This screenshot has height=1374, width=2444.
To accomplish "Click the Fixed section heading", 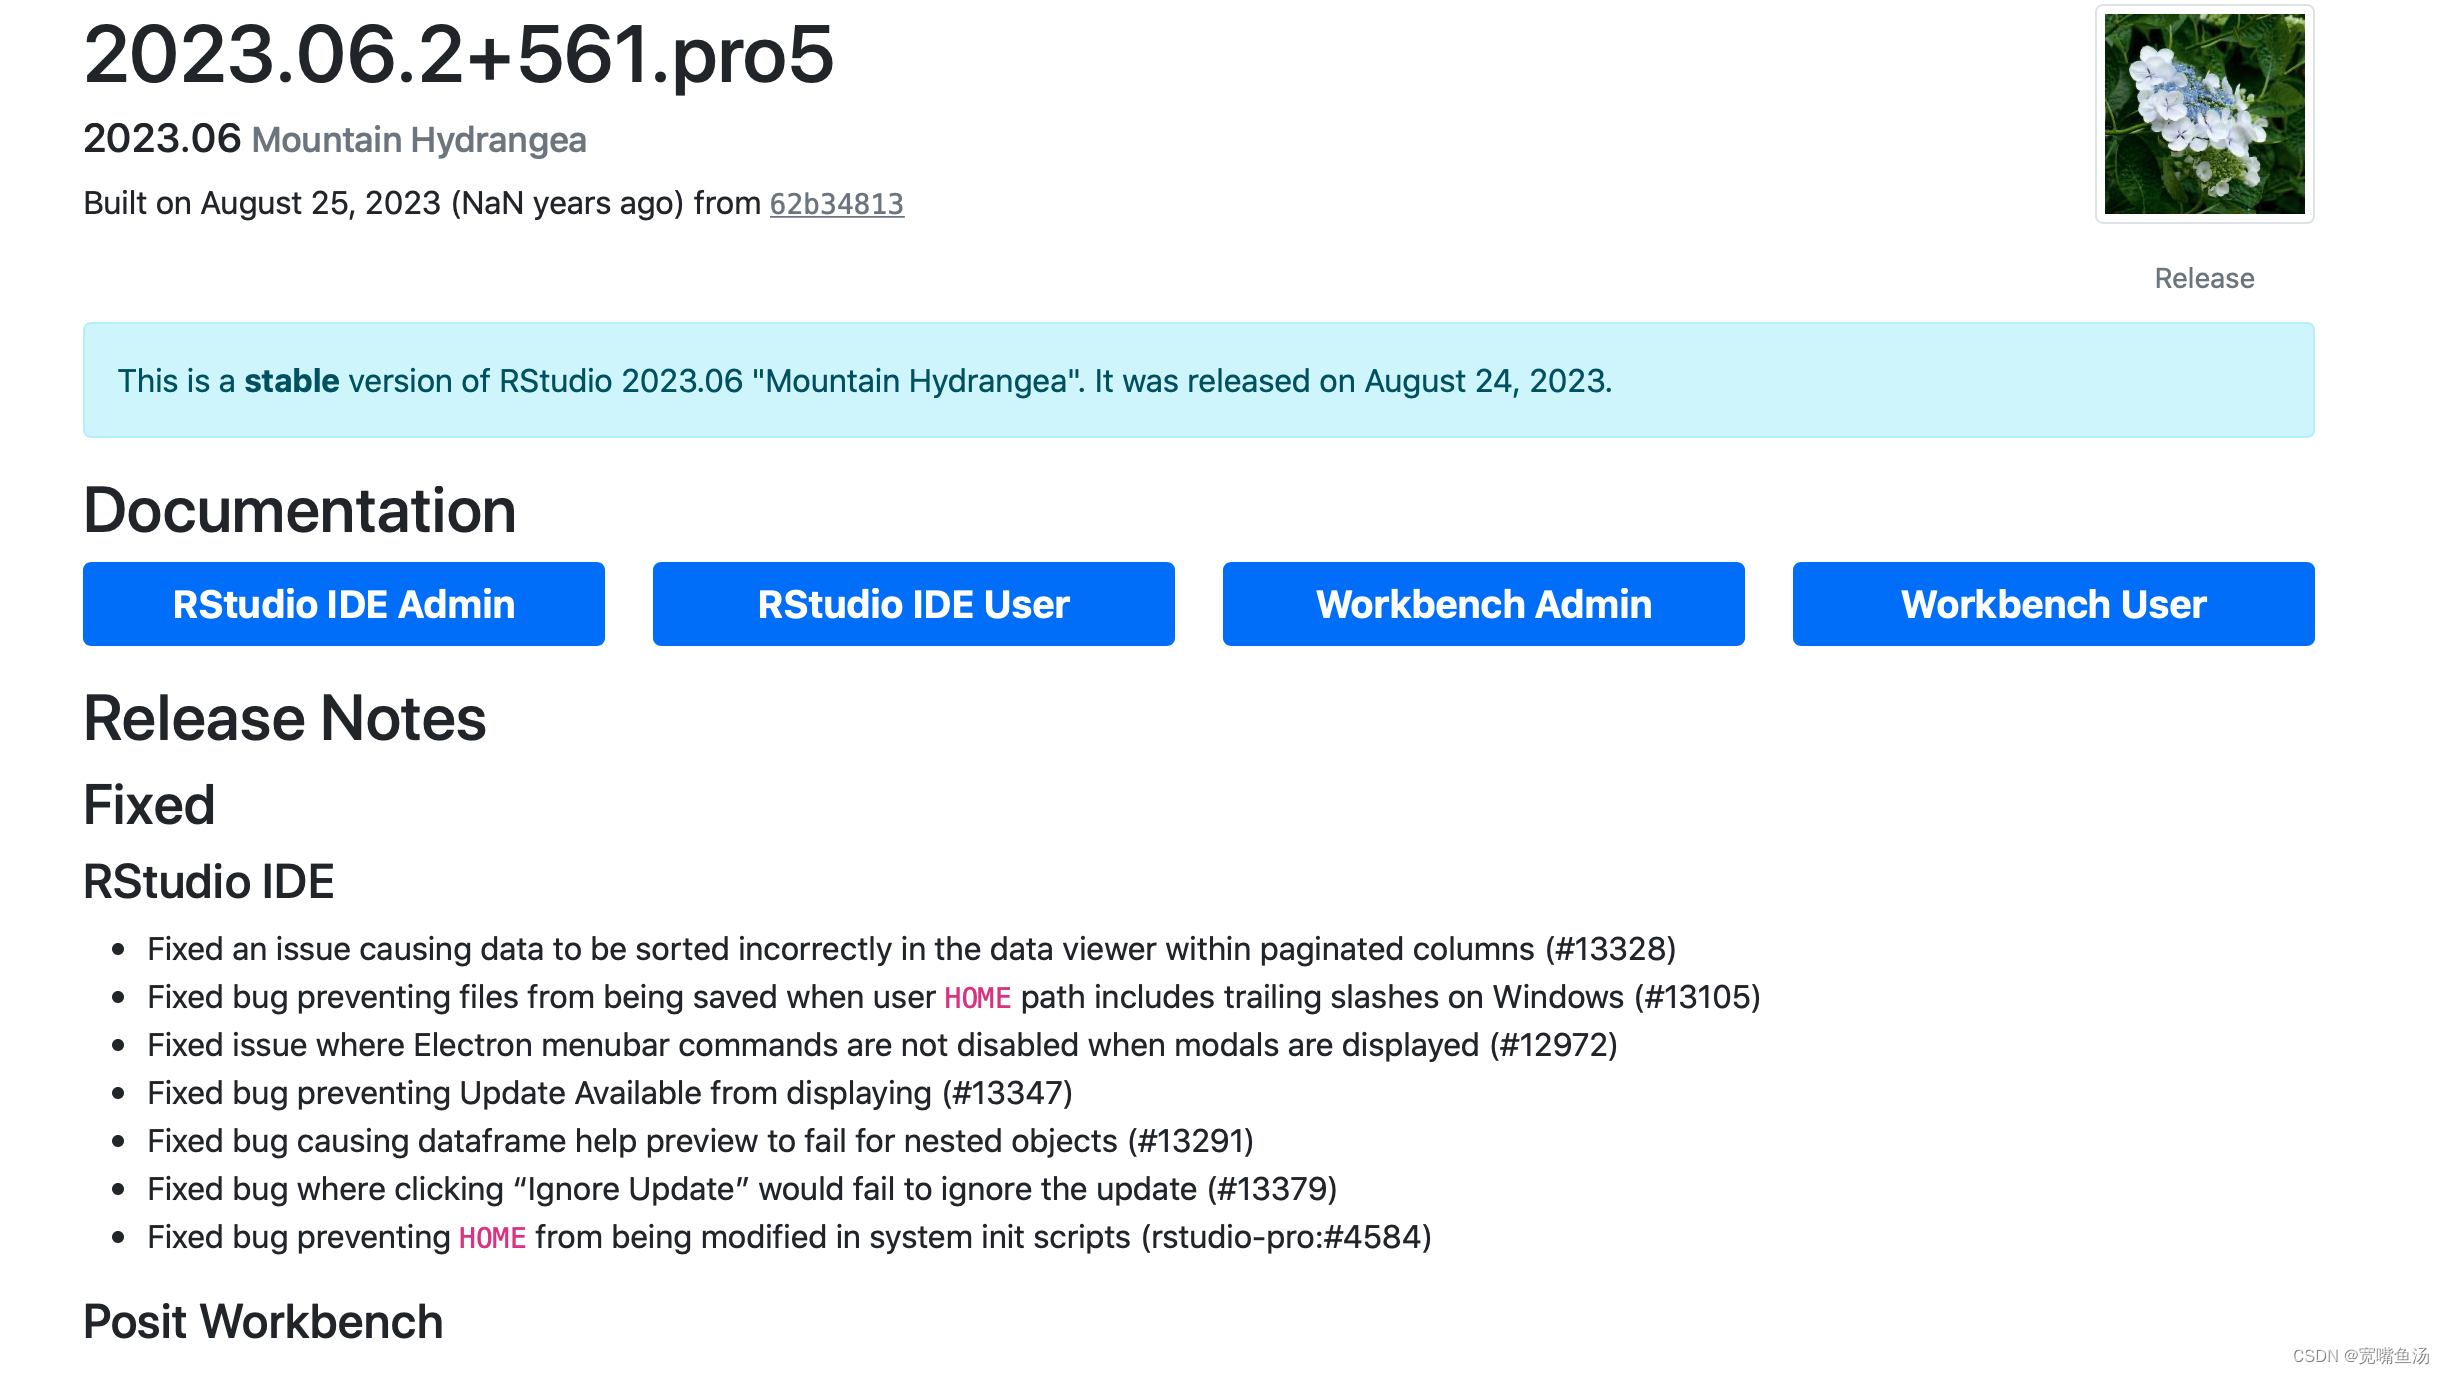I will [x=149, y=805].
